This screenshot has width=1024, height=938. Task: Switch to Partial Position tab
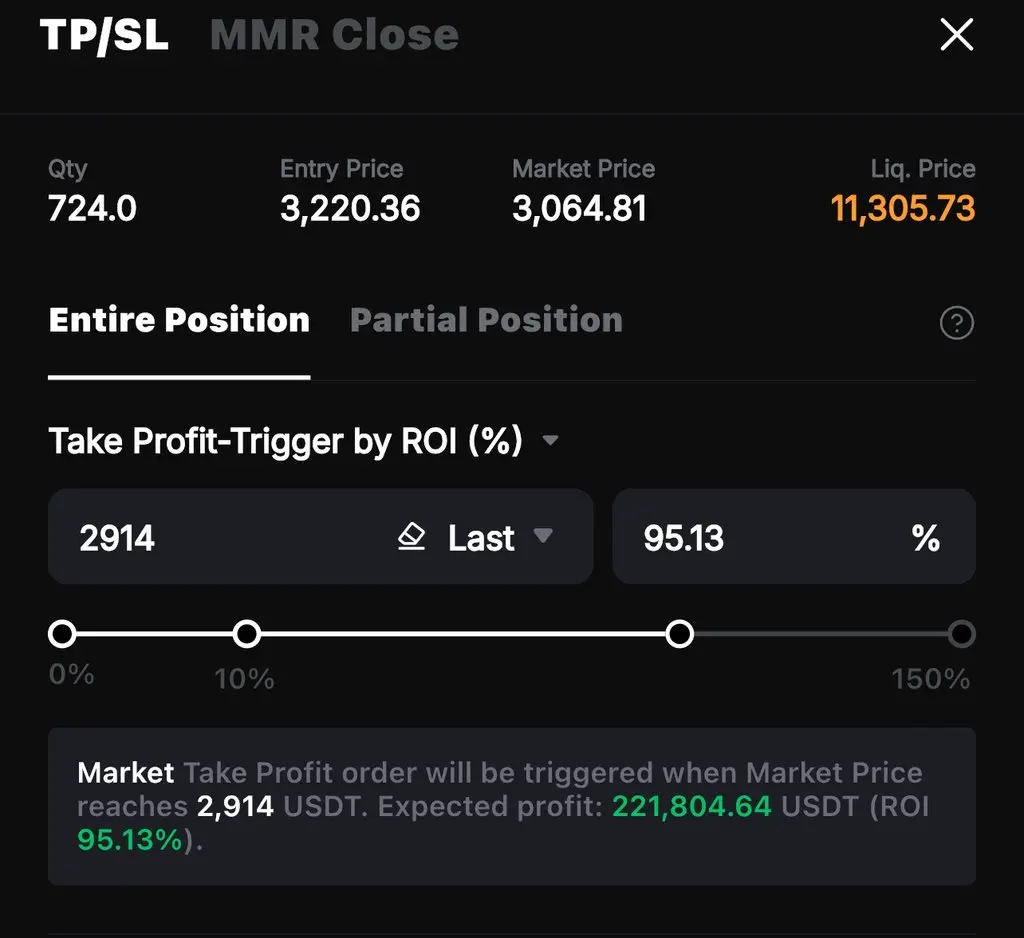pos(486,320)
